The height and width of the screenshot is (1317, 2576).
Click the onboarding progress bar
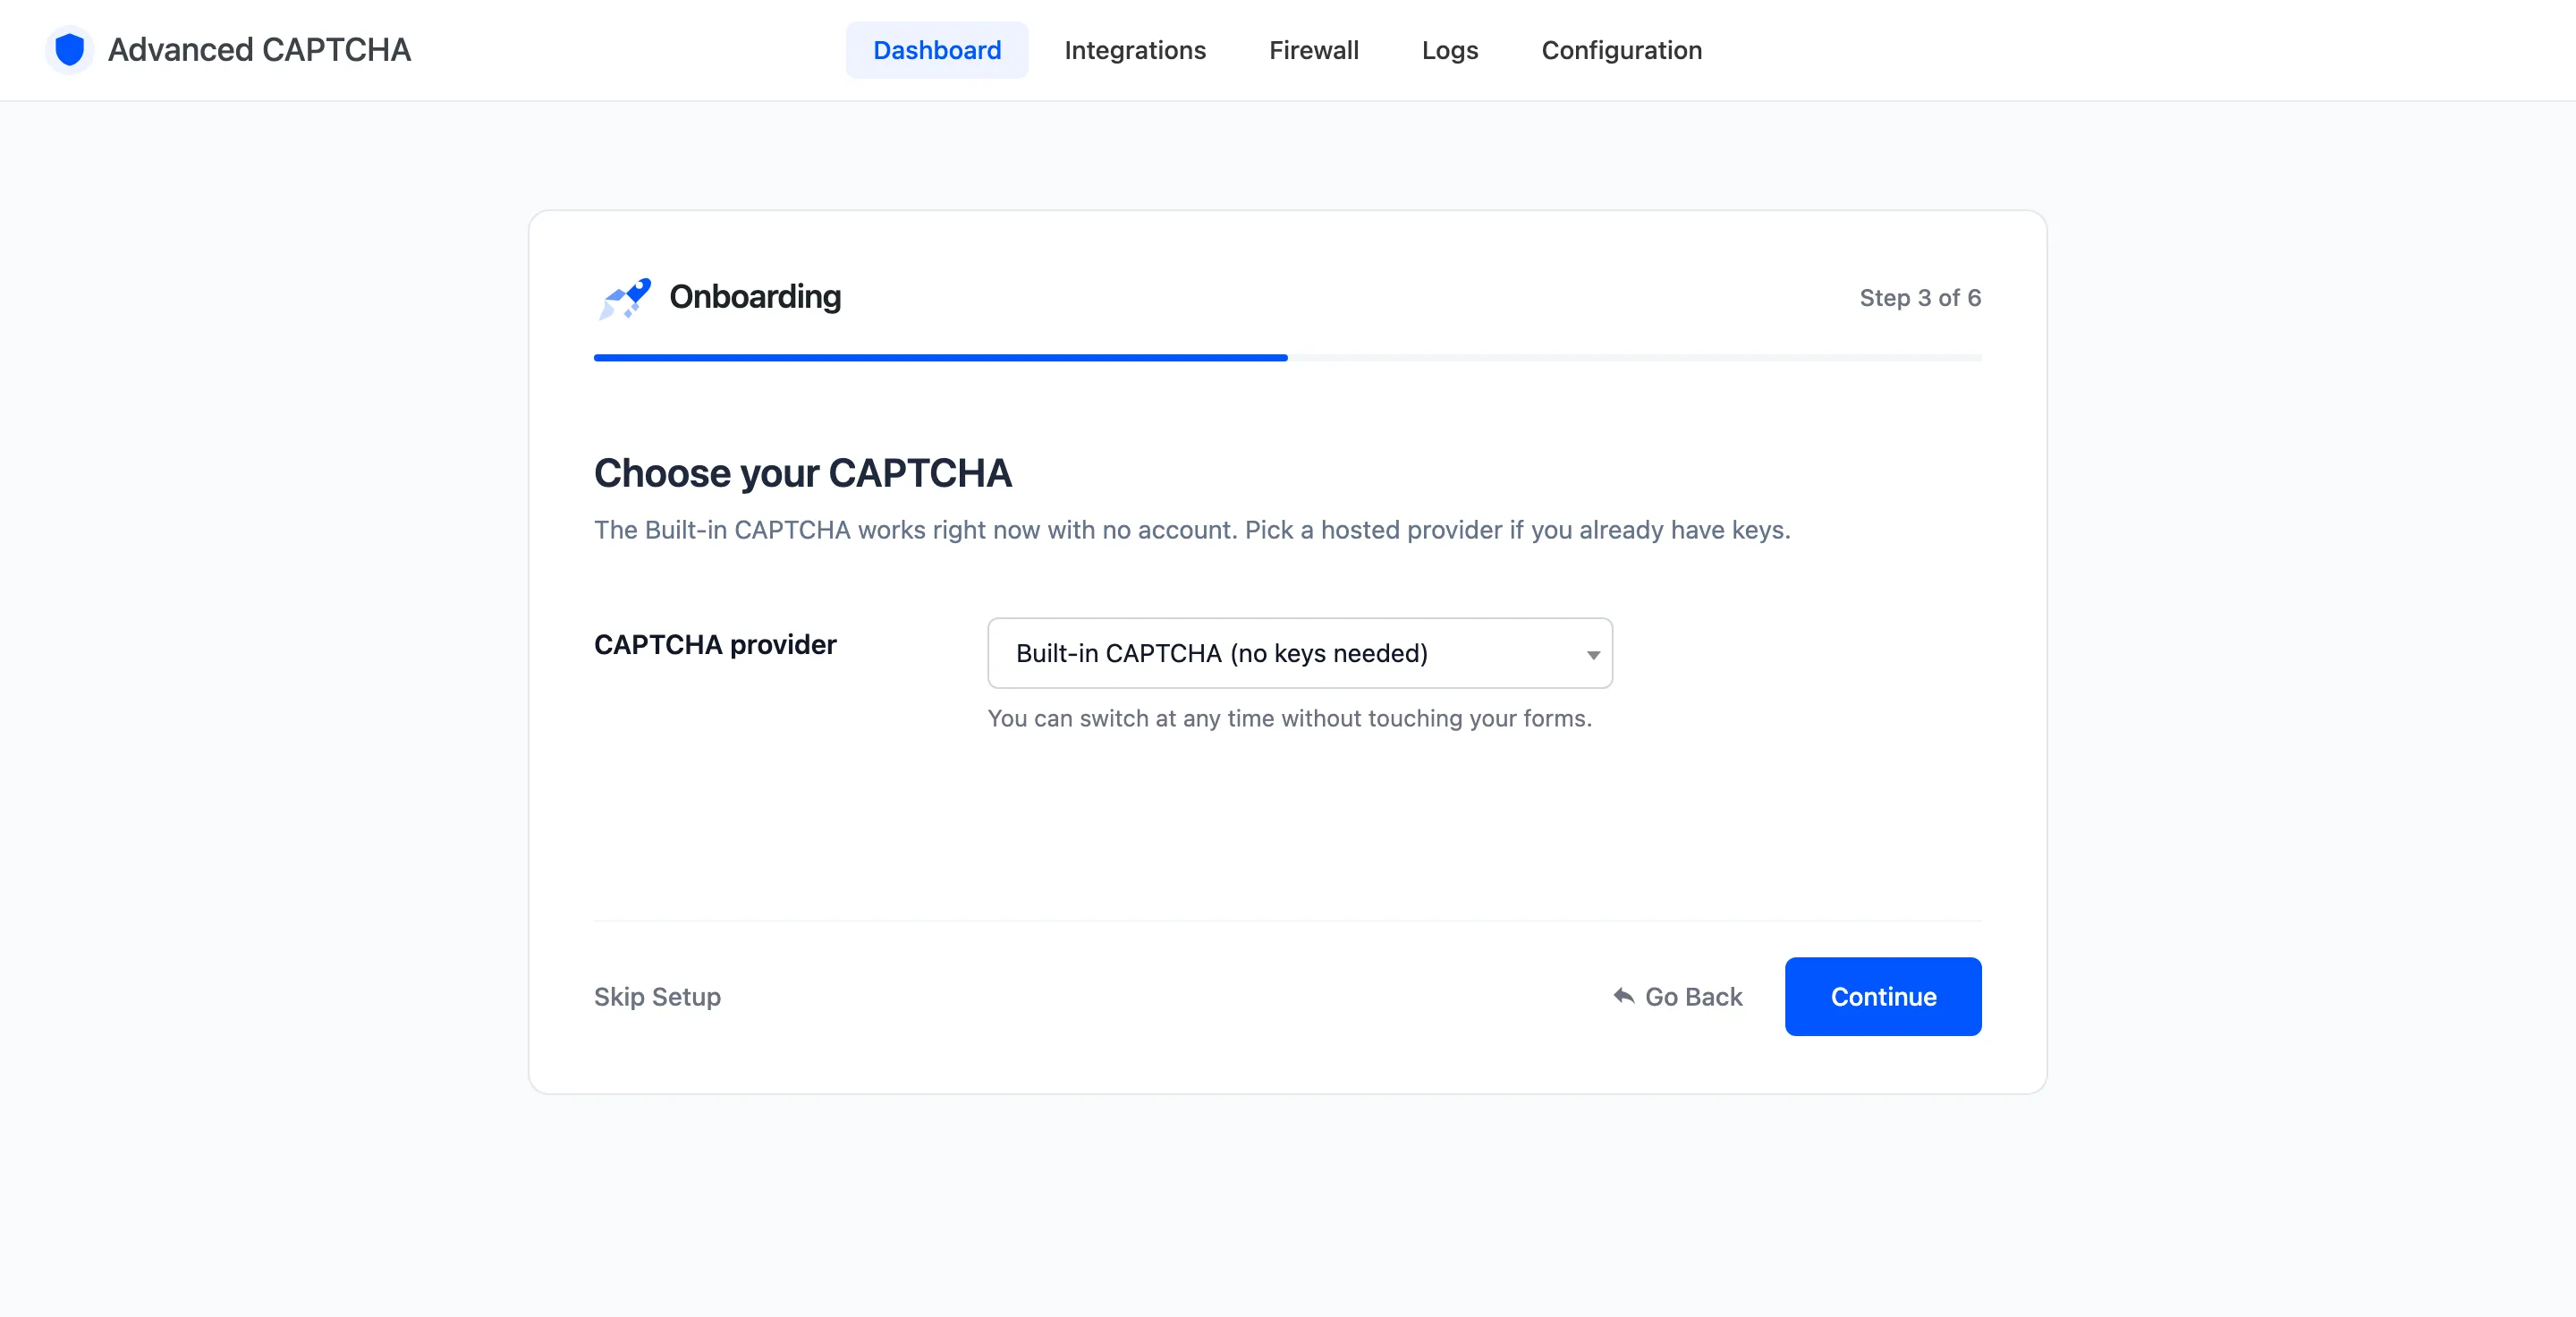click(1287, 357)
